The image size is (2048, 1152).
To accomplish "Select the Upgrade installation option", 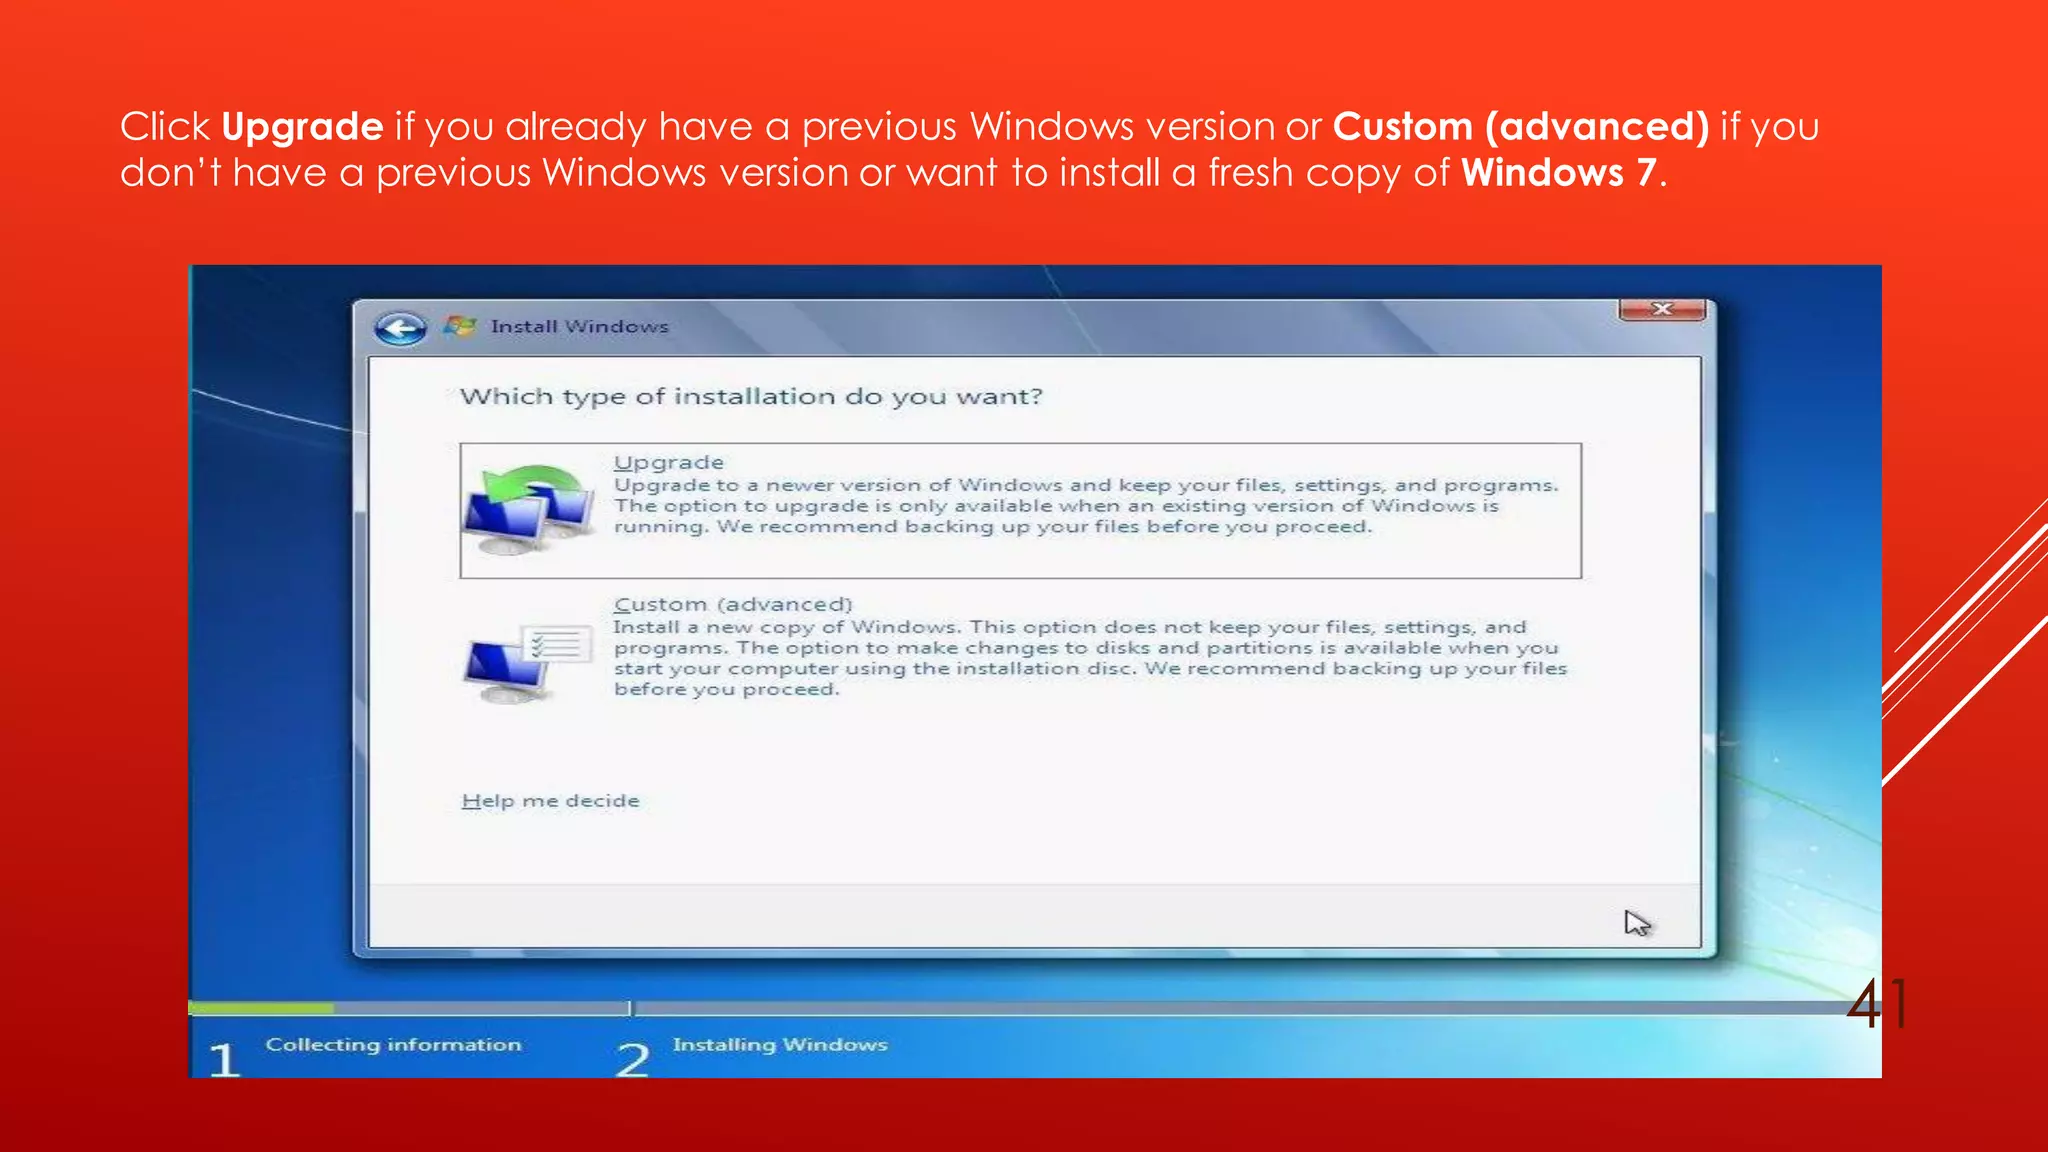I will (668, 463).
